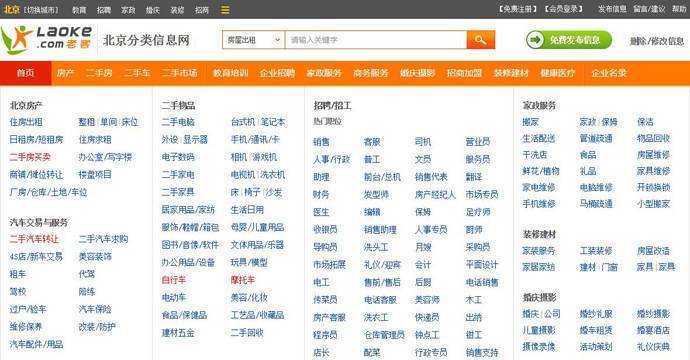Click the 留言/建议 link in top bar

(x=649, y=9)
